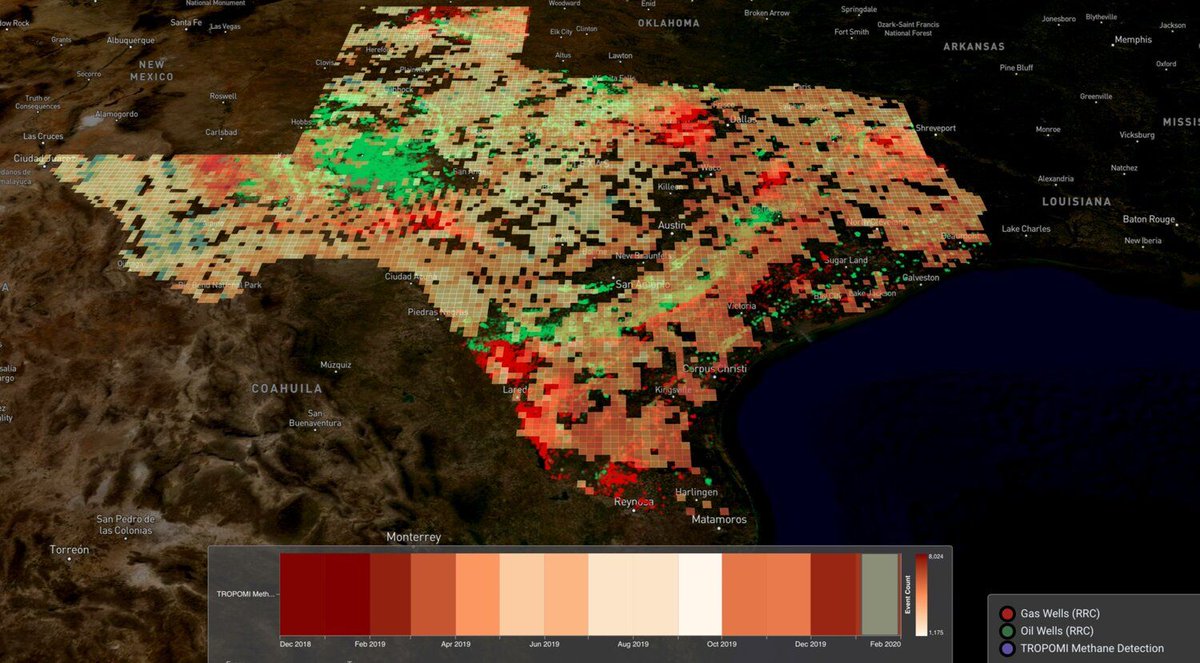Click the Las Cruces map label
Screen dimensions: 1200x663
44,136
